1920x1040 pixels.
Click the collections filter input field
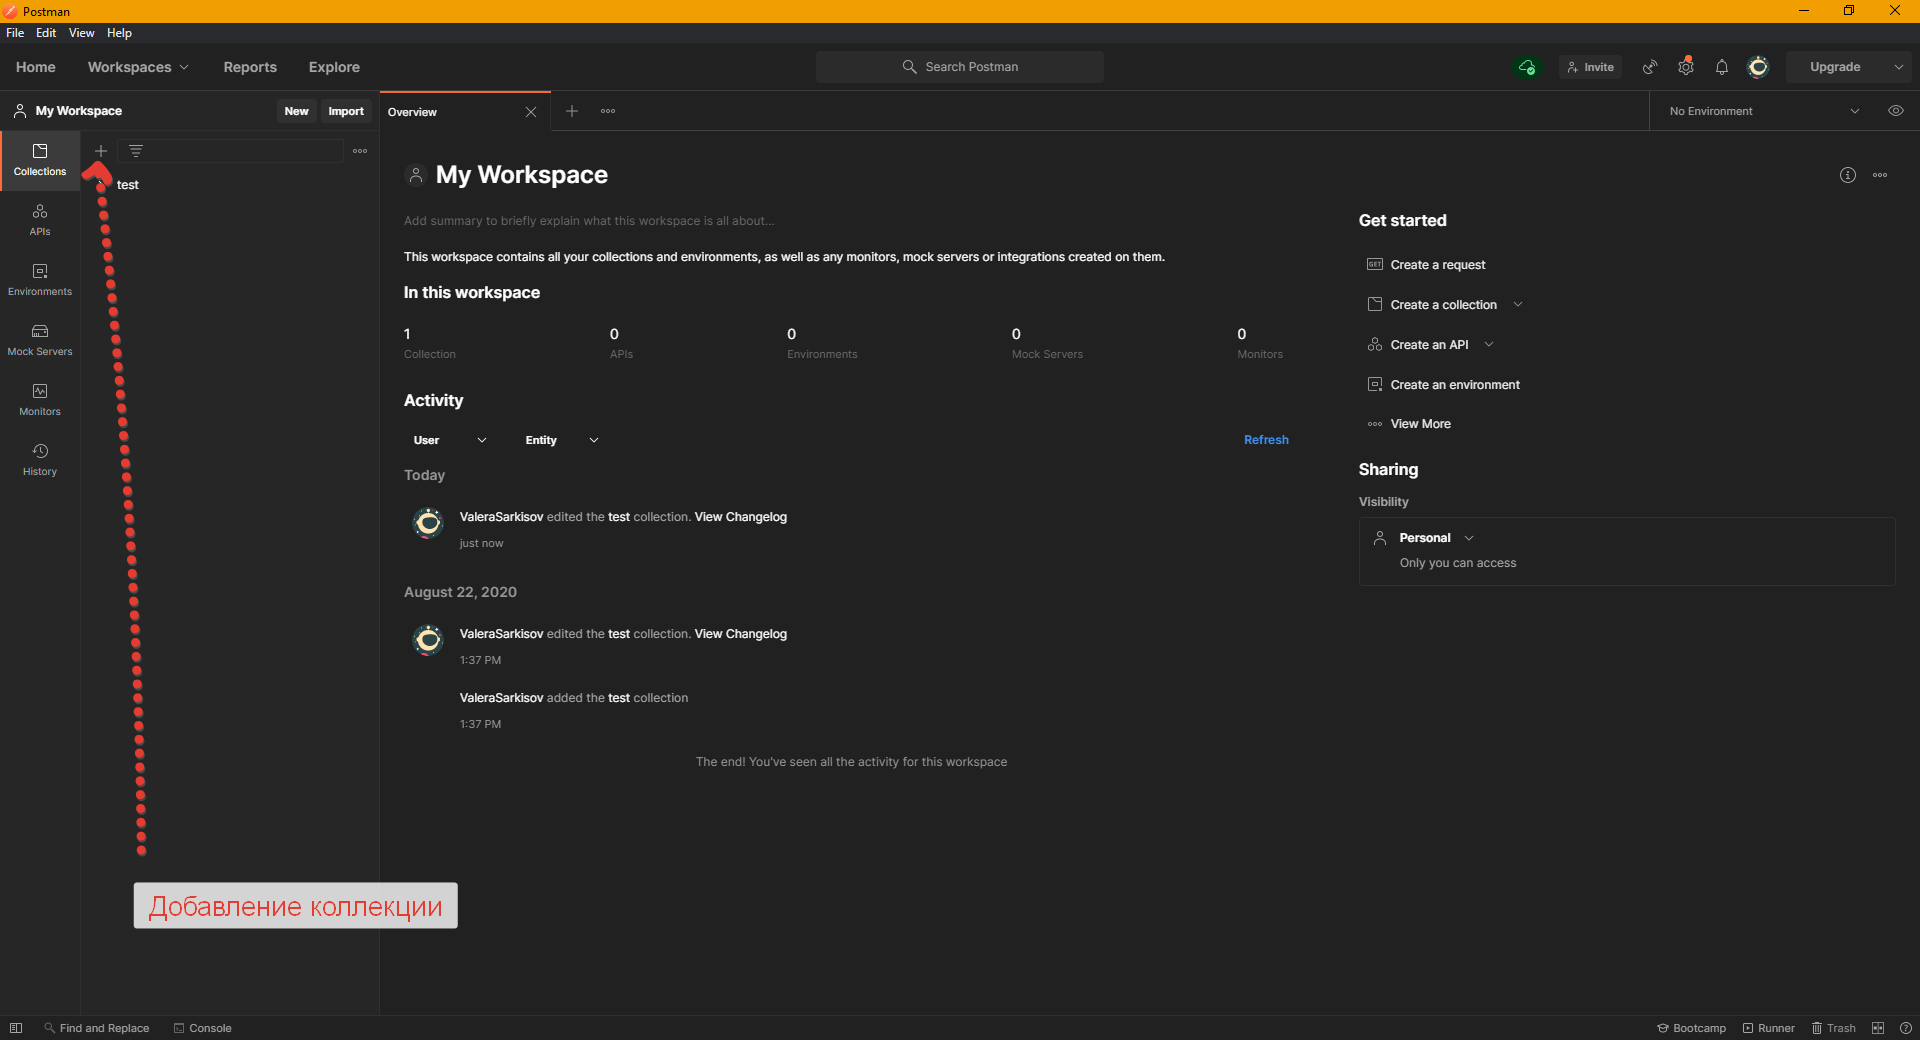(231, 151)
